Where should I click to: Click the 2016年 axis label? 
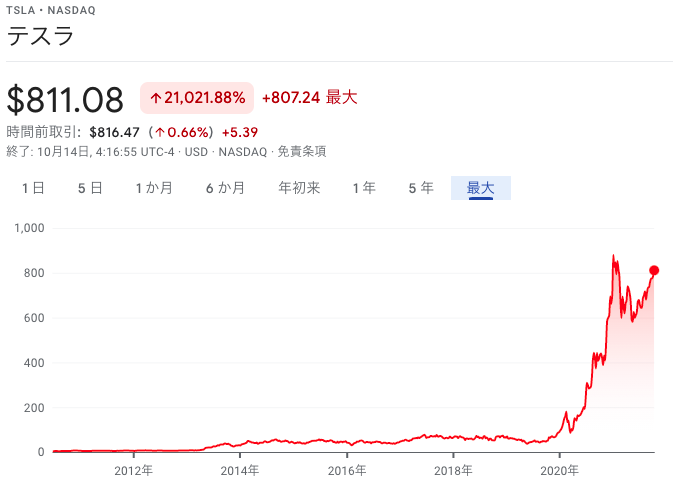point(347,471)
